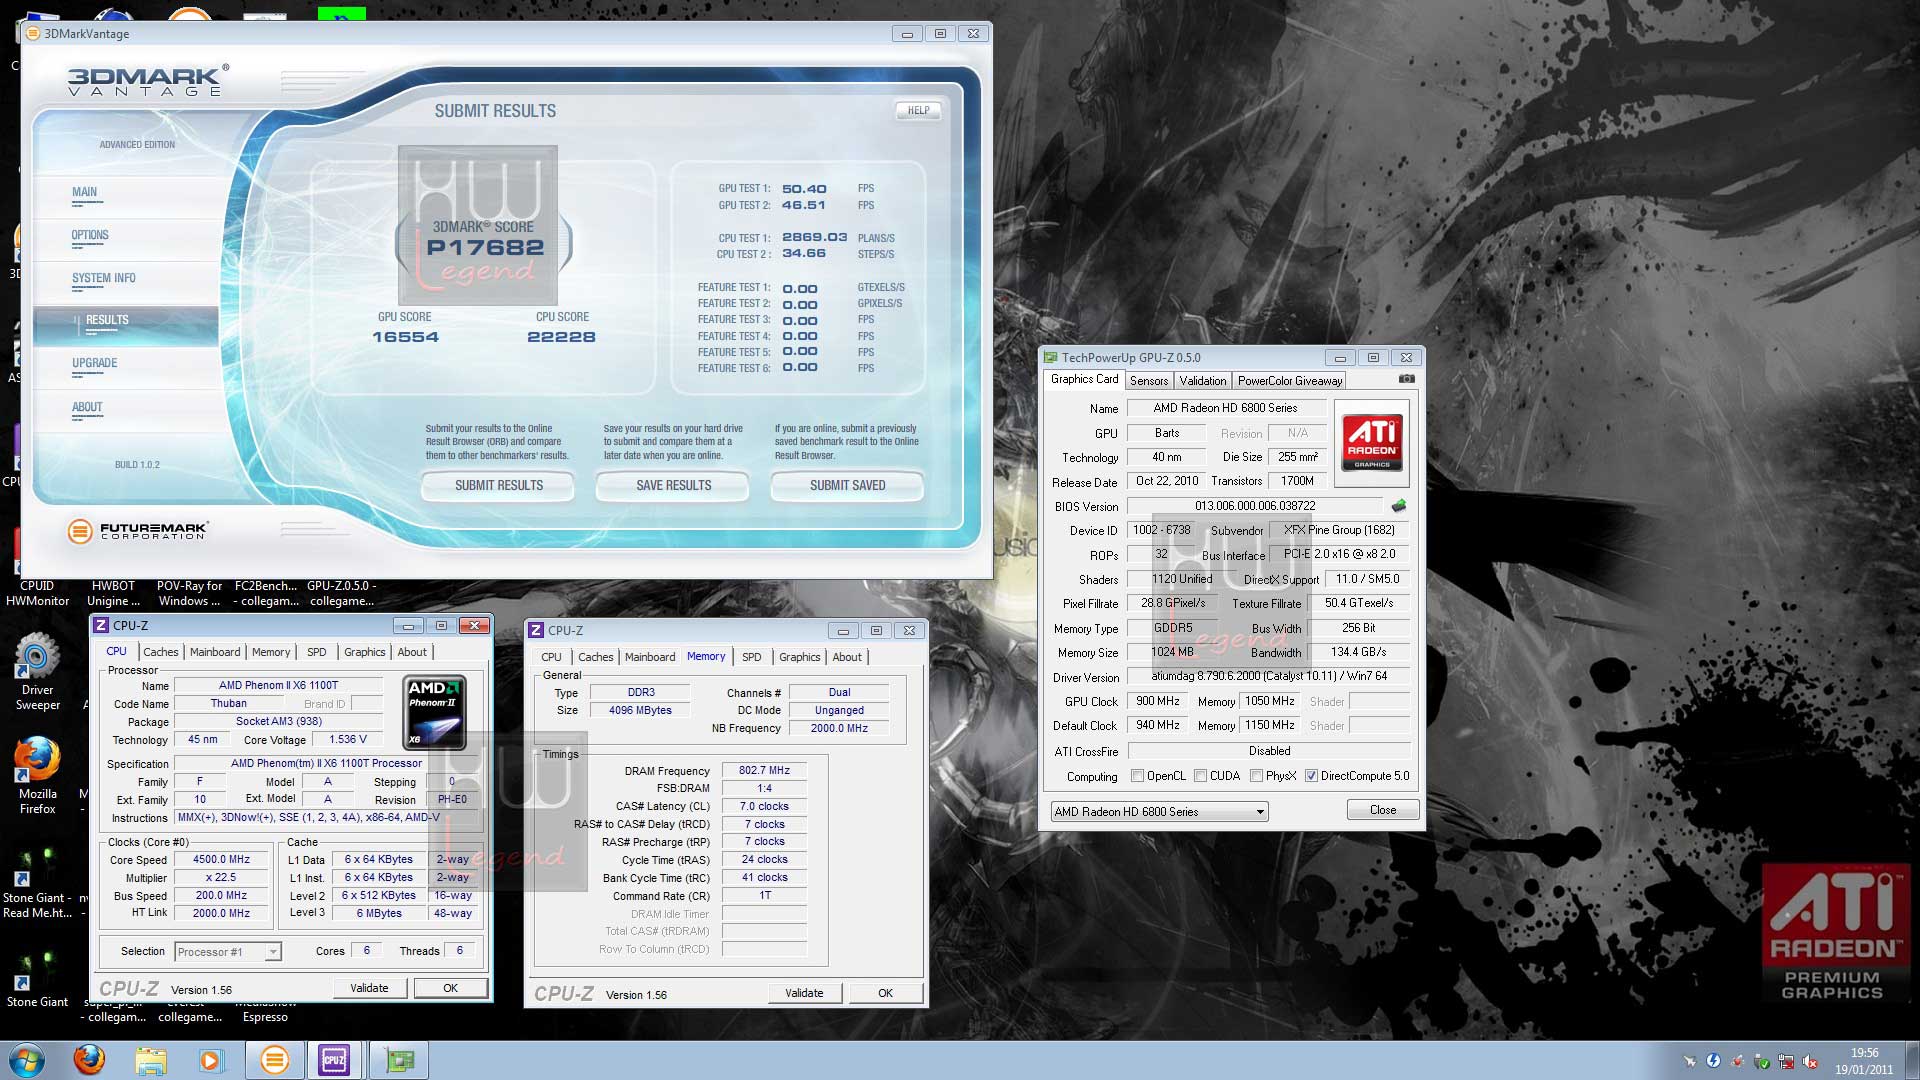Click OK in left CPU-Z window
The width and height of the screenshot is (1920, 1080).
tap(450, 988)
